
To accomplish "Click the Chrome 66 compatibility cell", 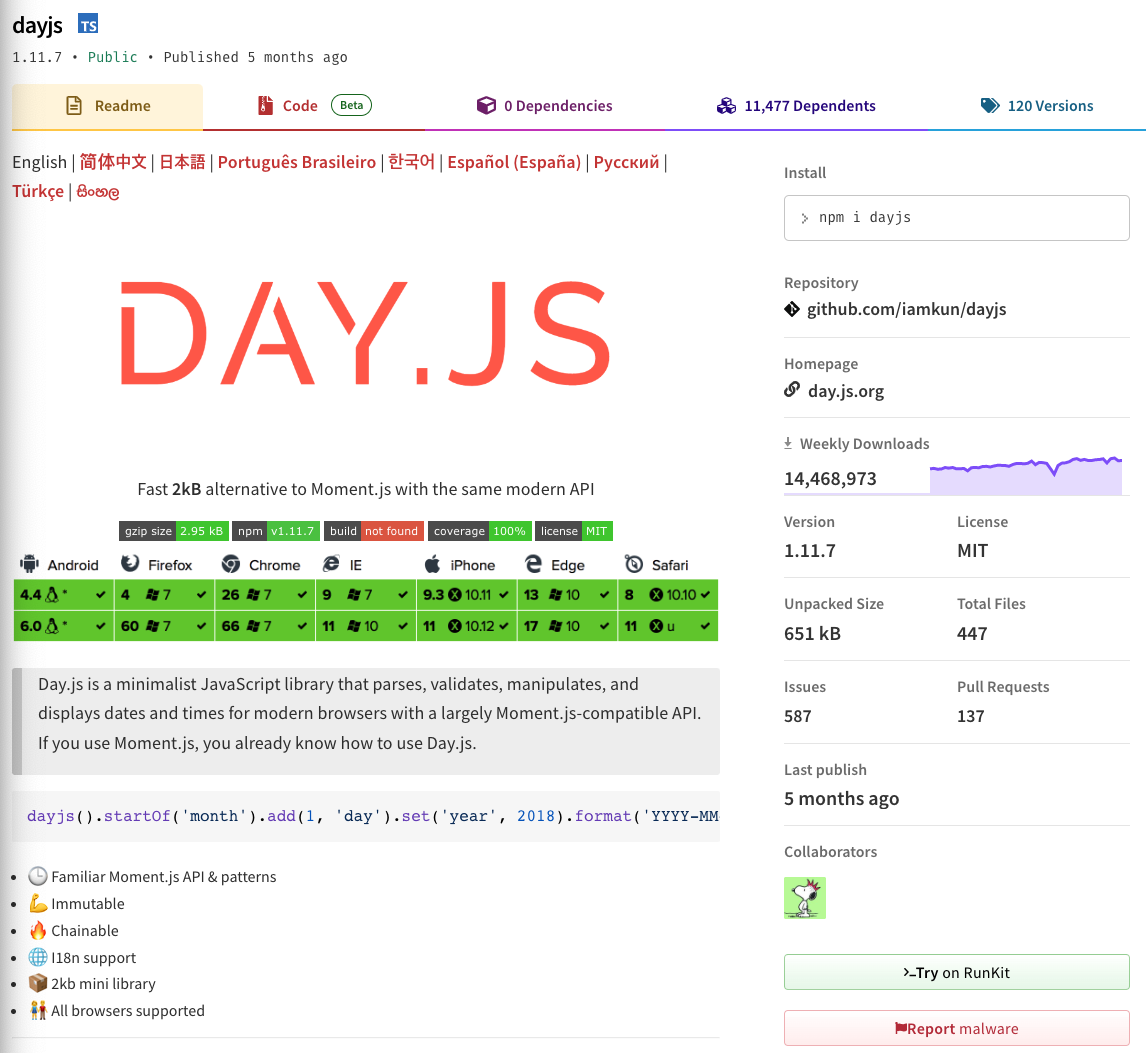I will [x=265, y=626].
